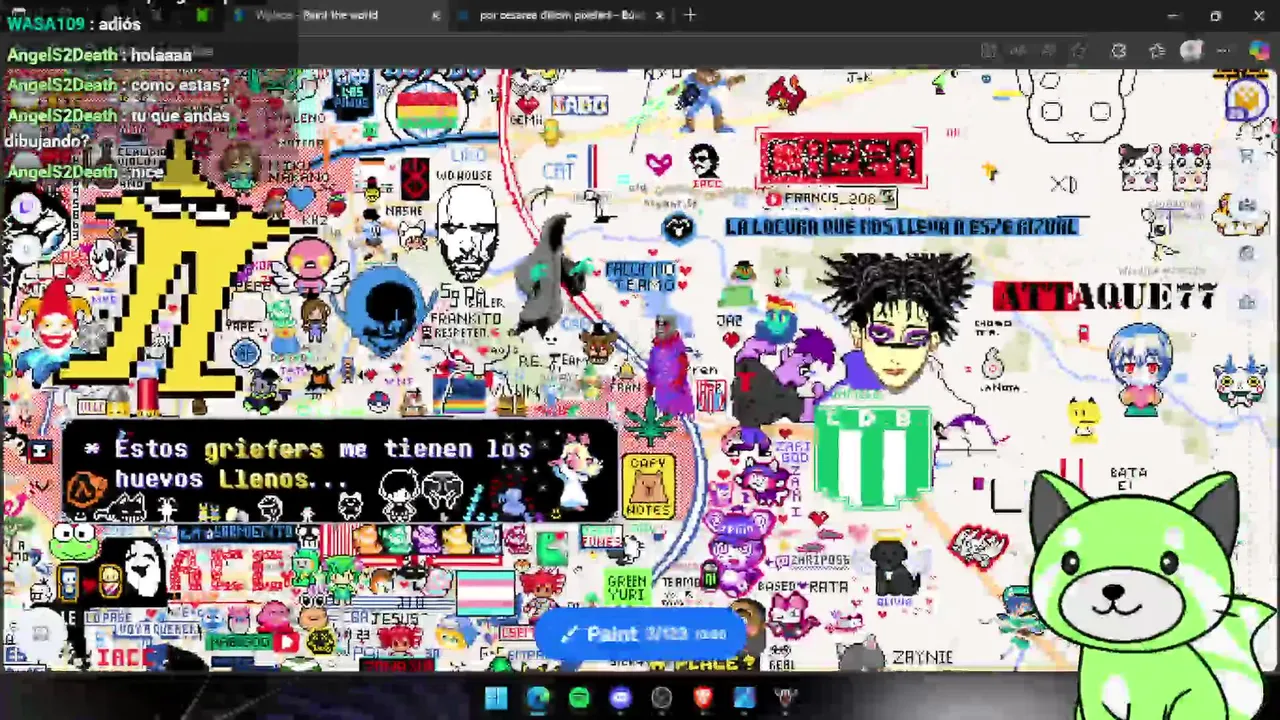Open a new browser tab with plus
Viewport: 1280px width, 720px height.
click(x=690, y=15)
